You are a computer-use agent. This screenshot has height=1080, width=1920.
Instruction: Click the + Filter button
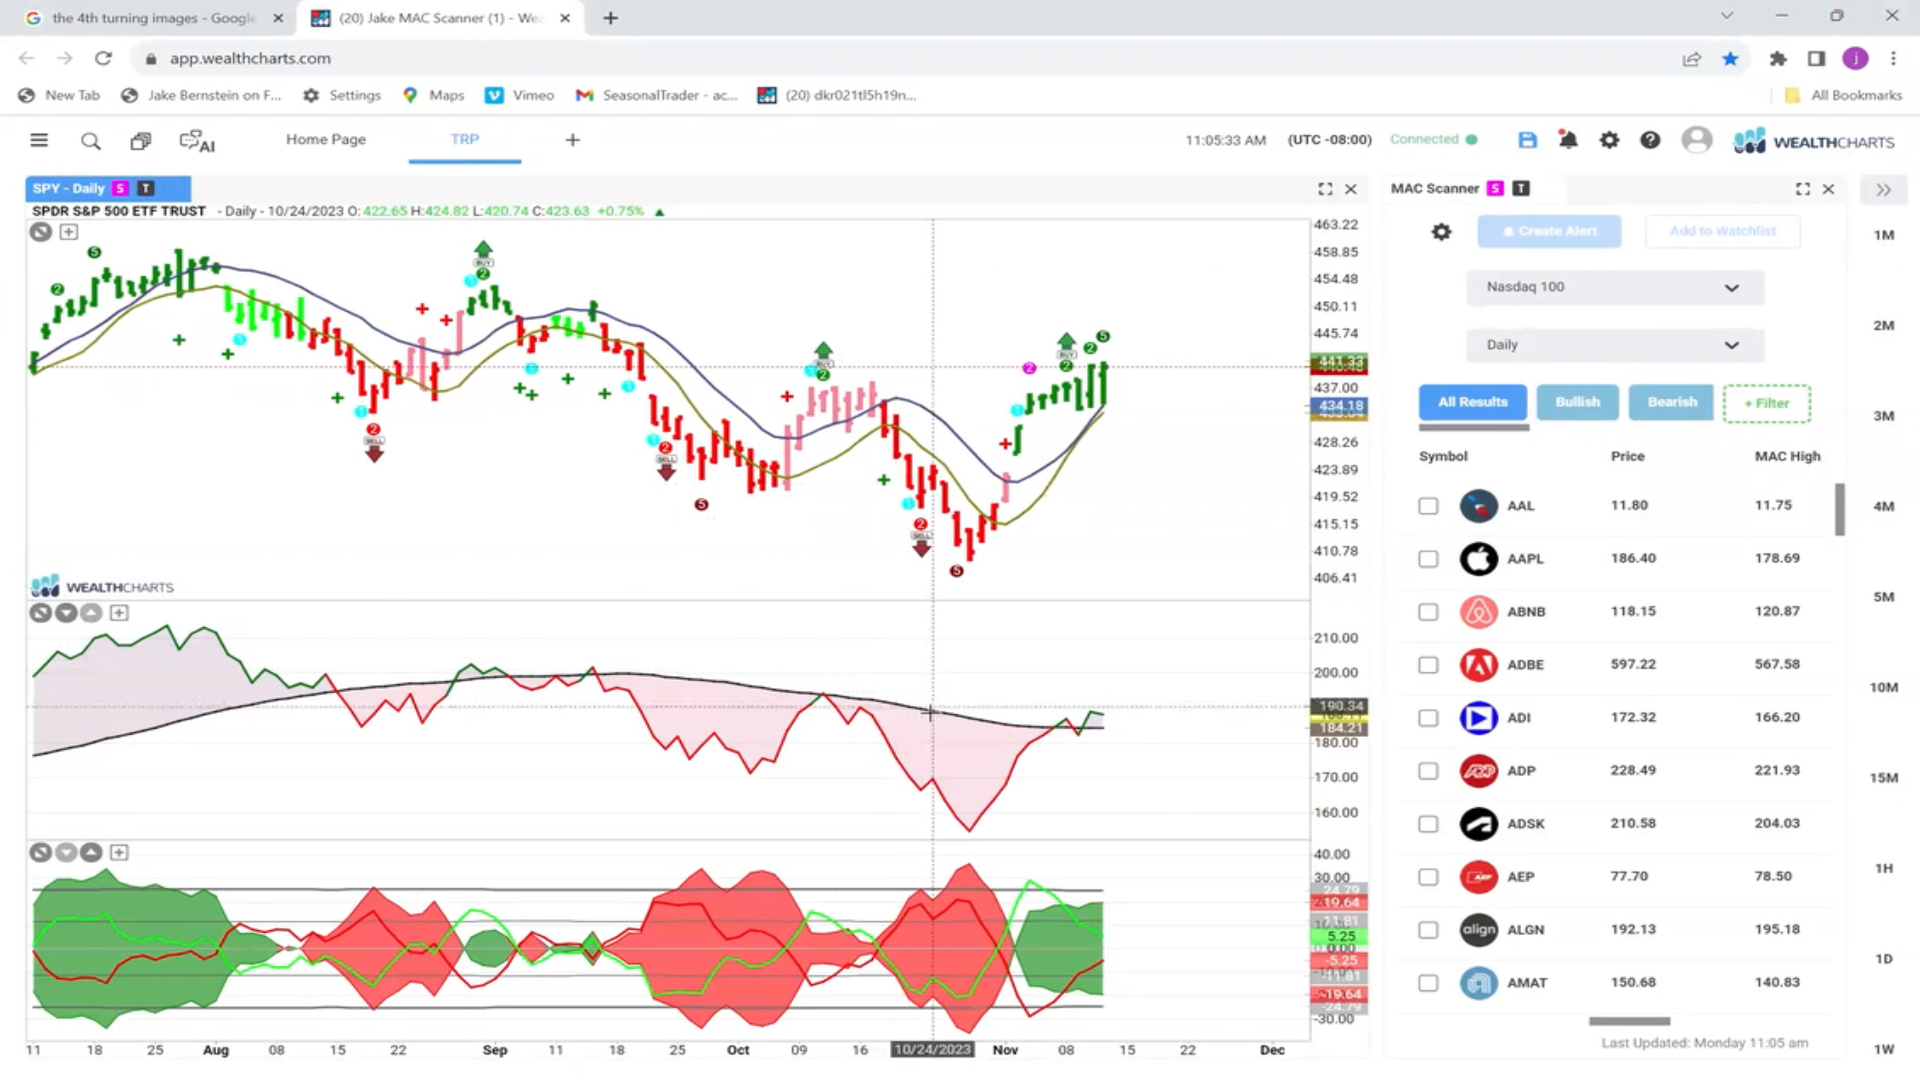[1767, 404]
